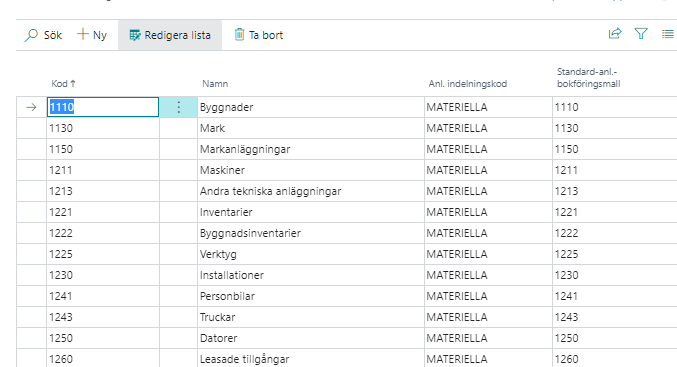Screen dimensions: 677x367
Task: Click the Sök magnifier icon
Action: [x=31, y=35]
